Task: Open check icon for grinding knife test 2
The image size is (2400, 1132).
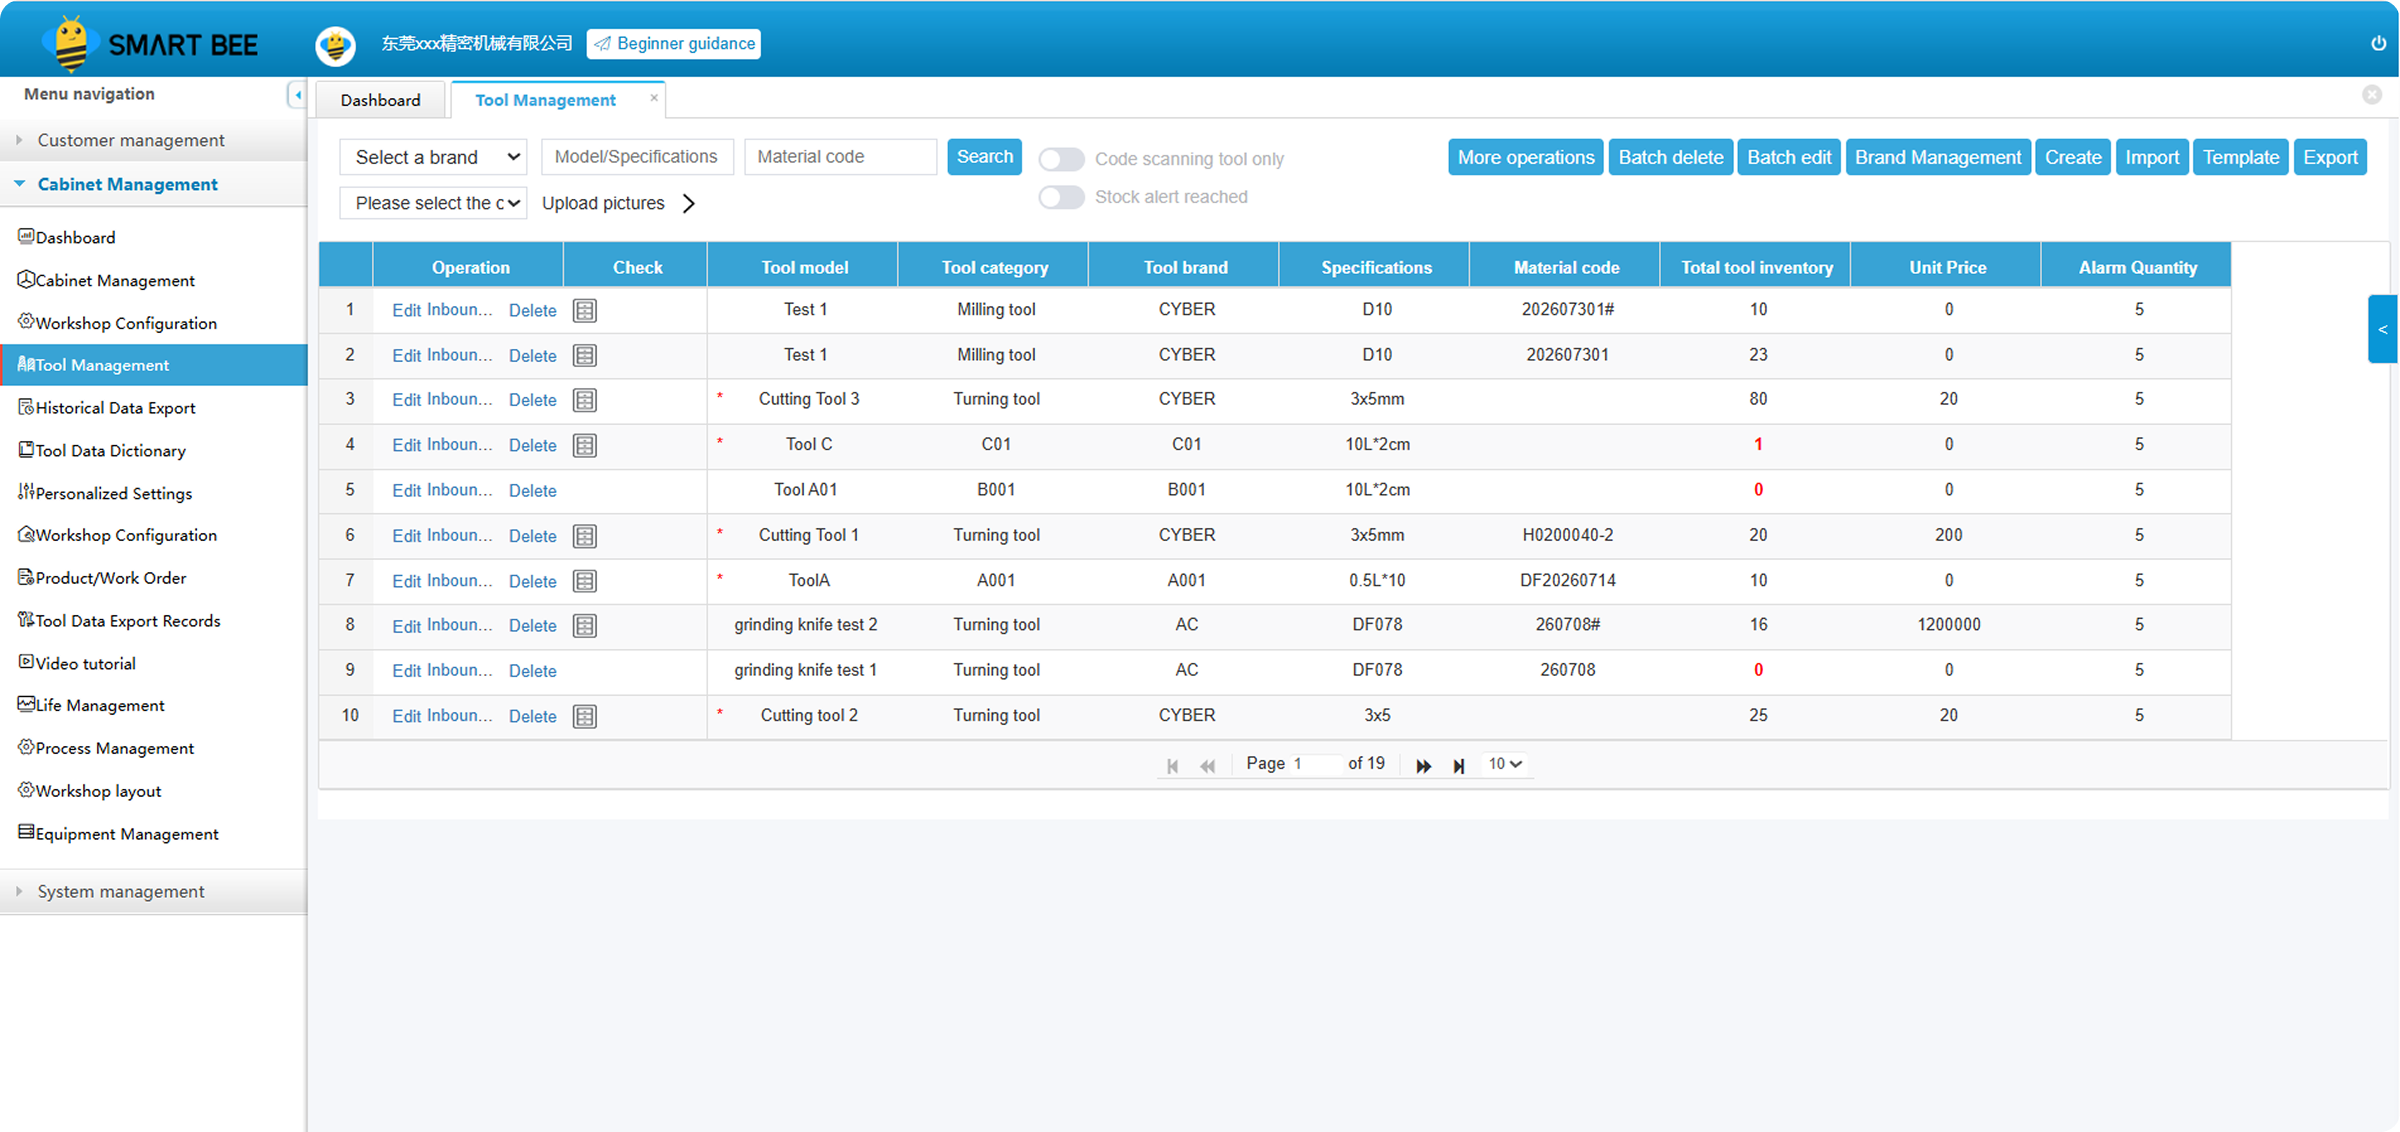Action: click(585, 626)
